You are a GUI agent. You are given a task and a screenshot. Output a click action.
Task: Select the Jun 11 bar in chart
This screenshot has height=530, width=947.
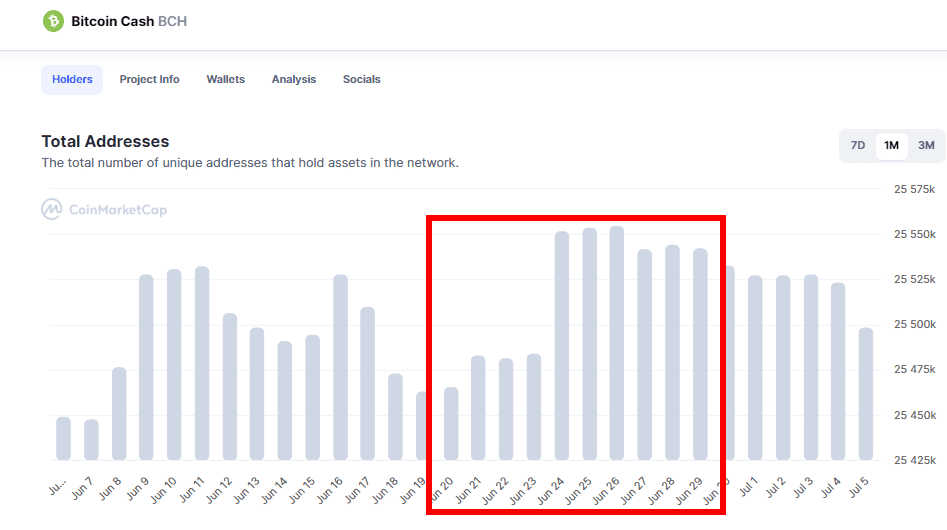pos(202,363)
